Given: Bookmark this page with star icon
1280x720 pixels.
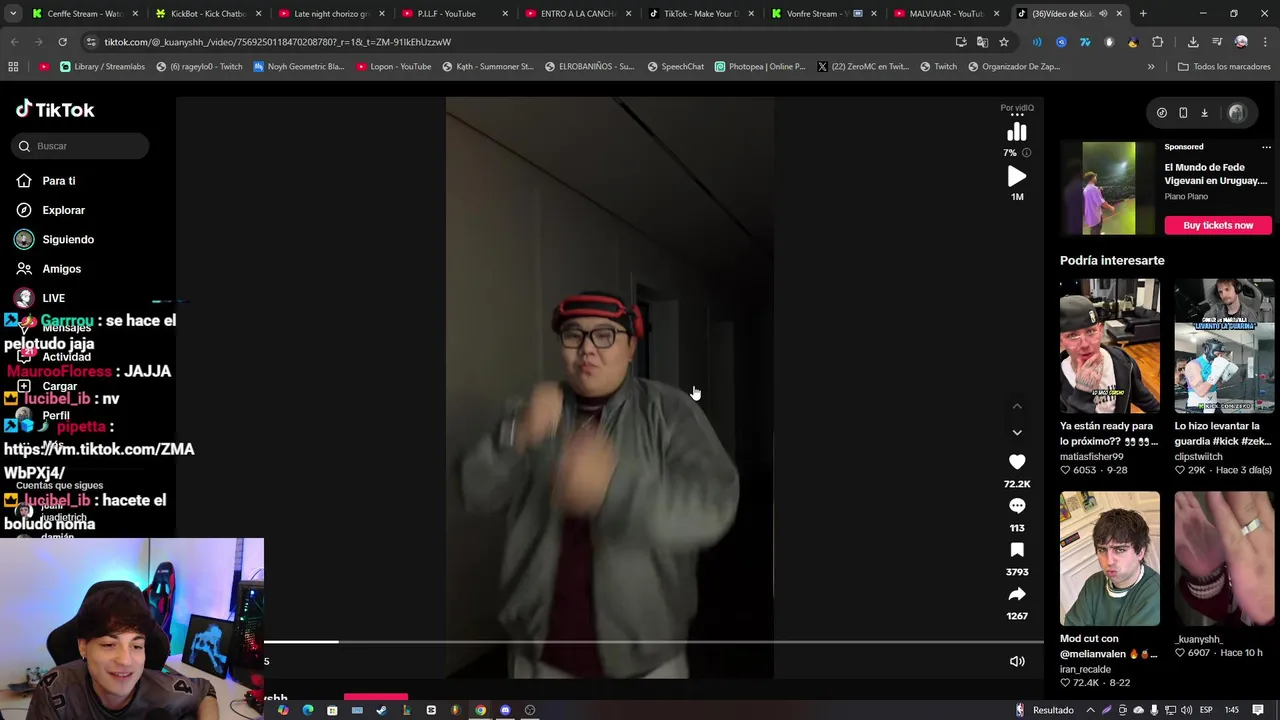Looking at the screenshot, I should [1003, 42].
